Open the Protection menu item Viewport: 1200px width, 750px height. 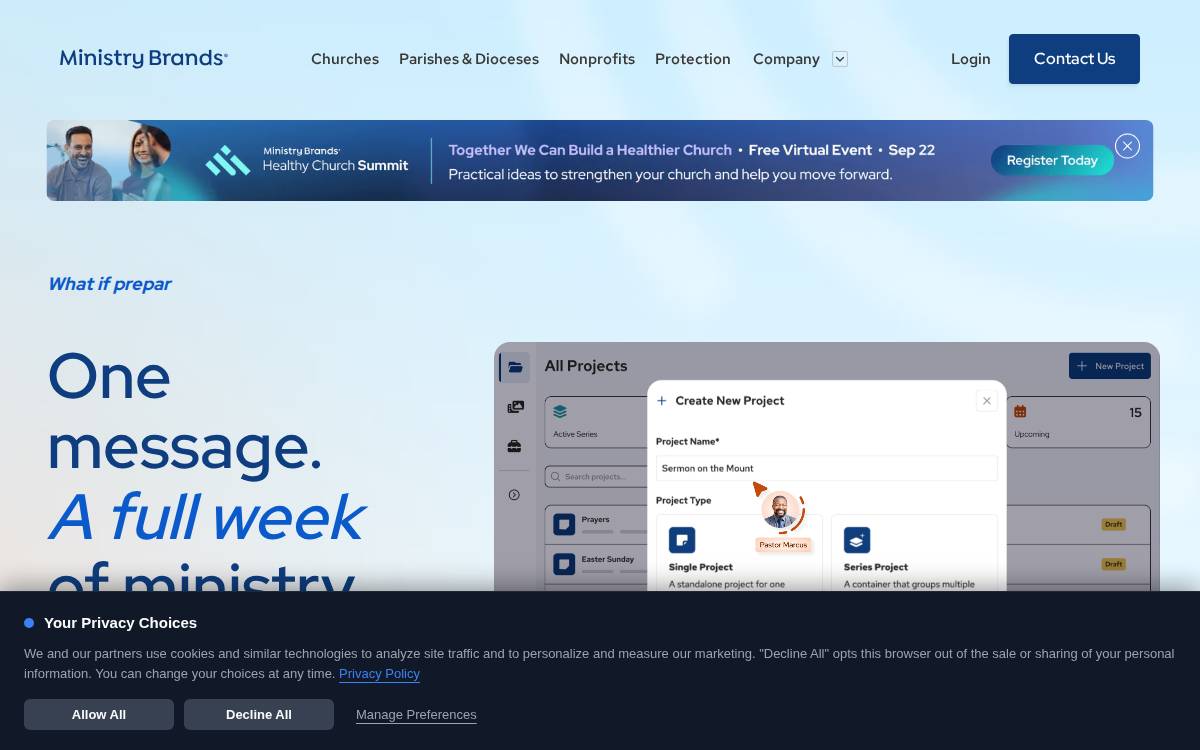pyautogui.click(x=693, y=59)
